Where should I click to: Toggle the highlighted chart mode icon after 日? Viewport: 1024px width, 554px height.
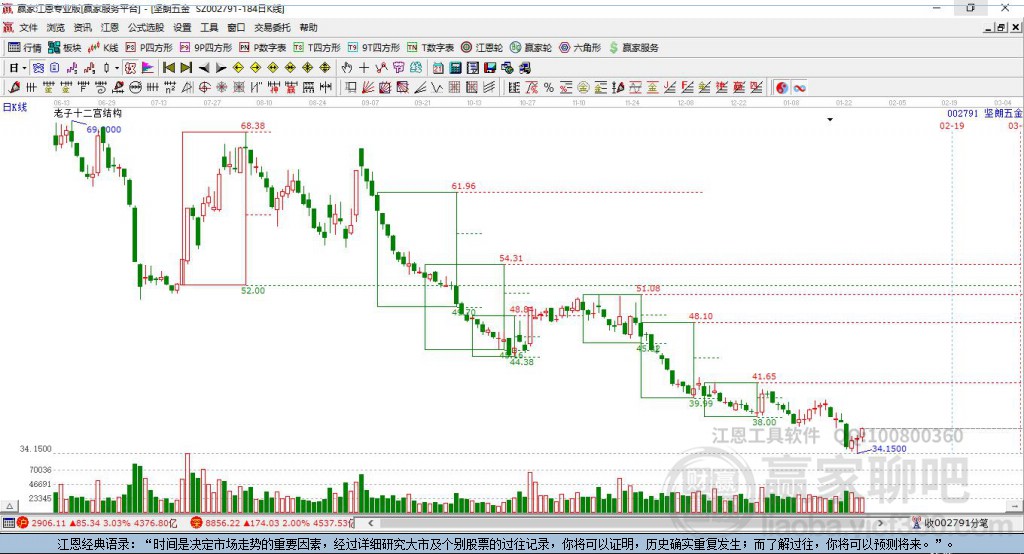39,68
